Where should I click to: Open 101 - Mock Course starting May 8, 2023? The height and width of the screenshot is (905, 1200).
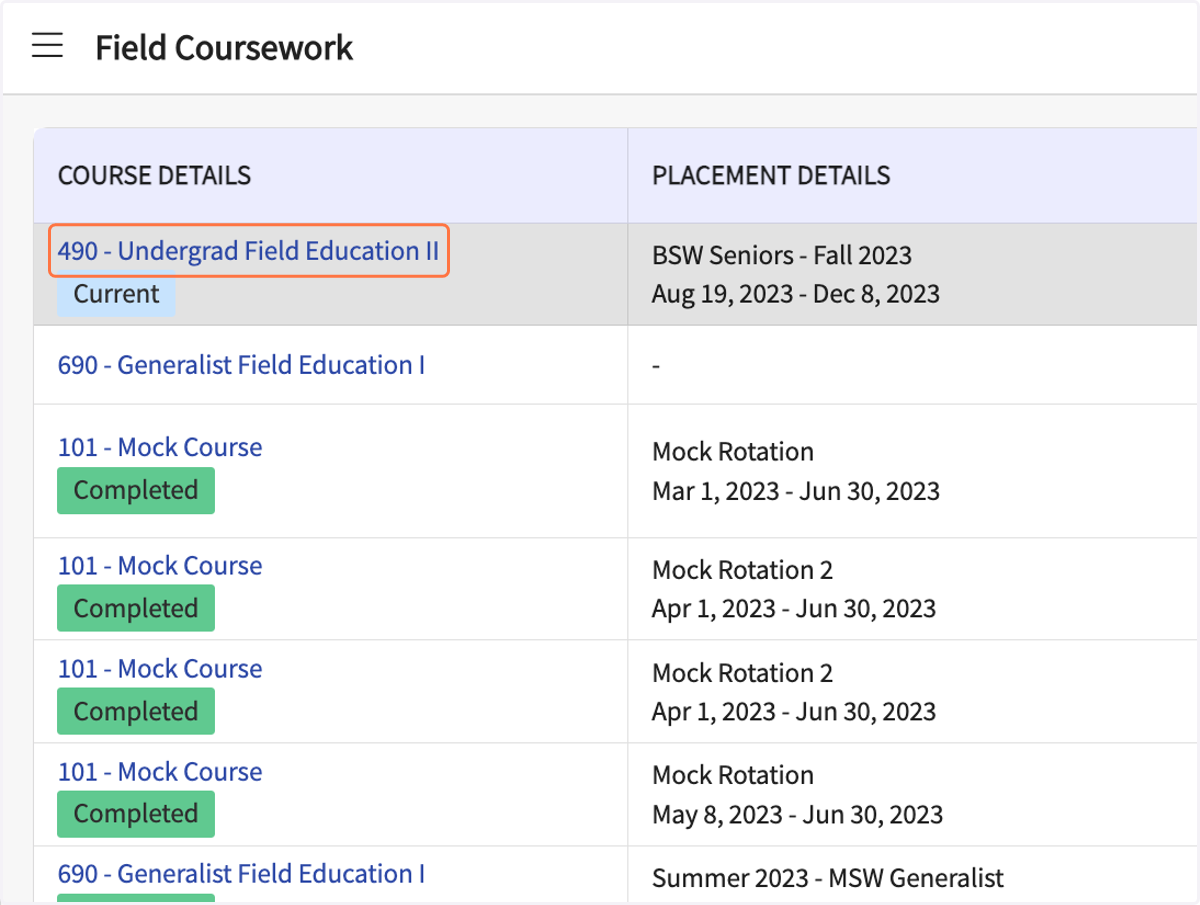point(160,771)
